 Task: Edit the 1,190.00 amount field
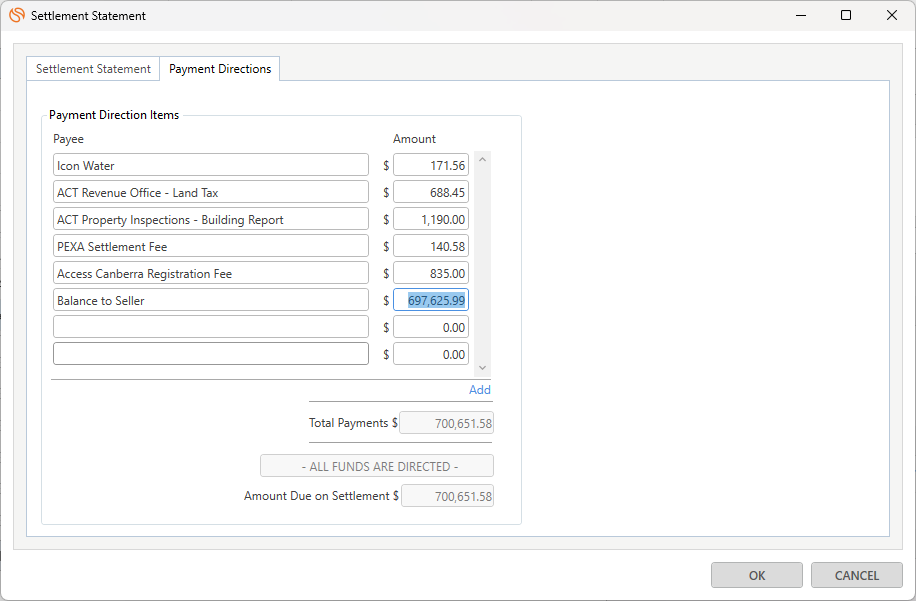(431, 220)
